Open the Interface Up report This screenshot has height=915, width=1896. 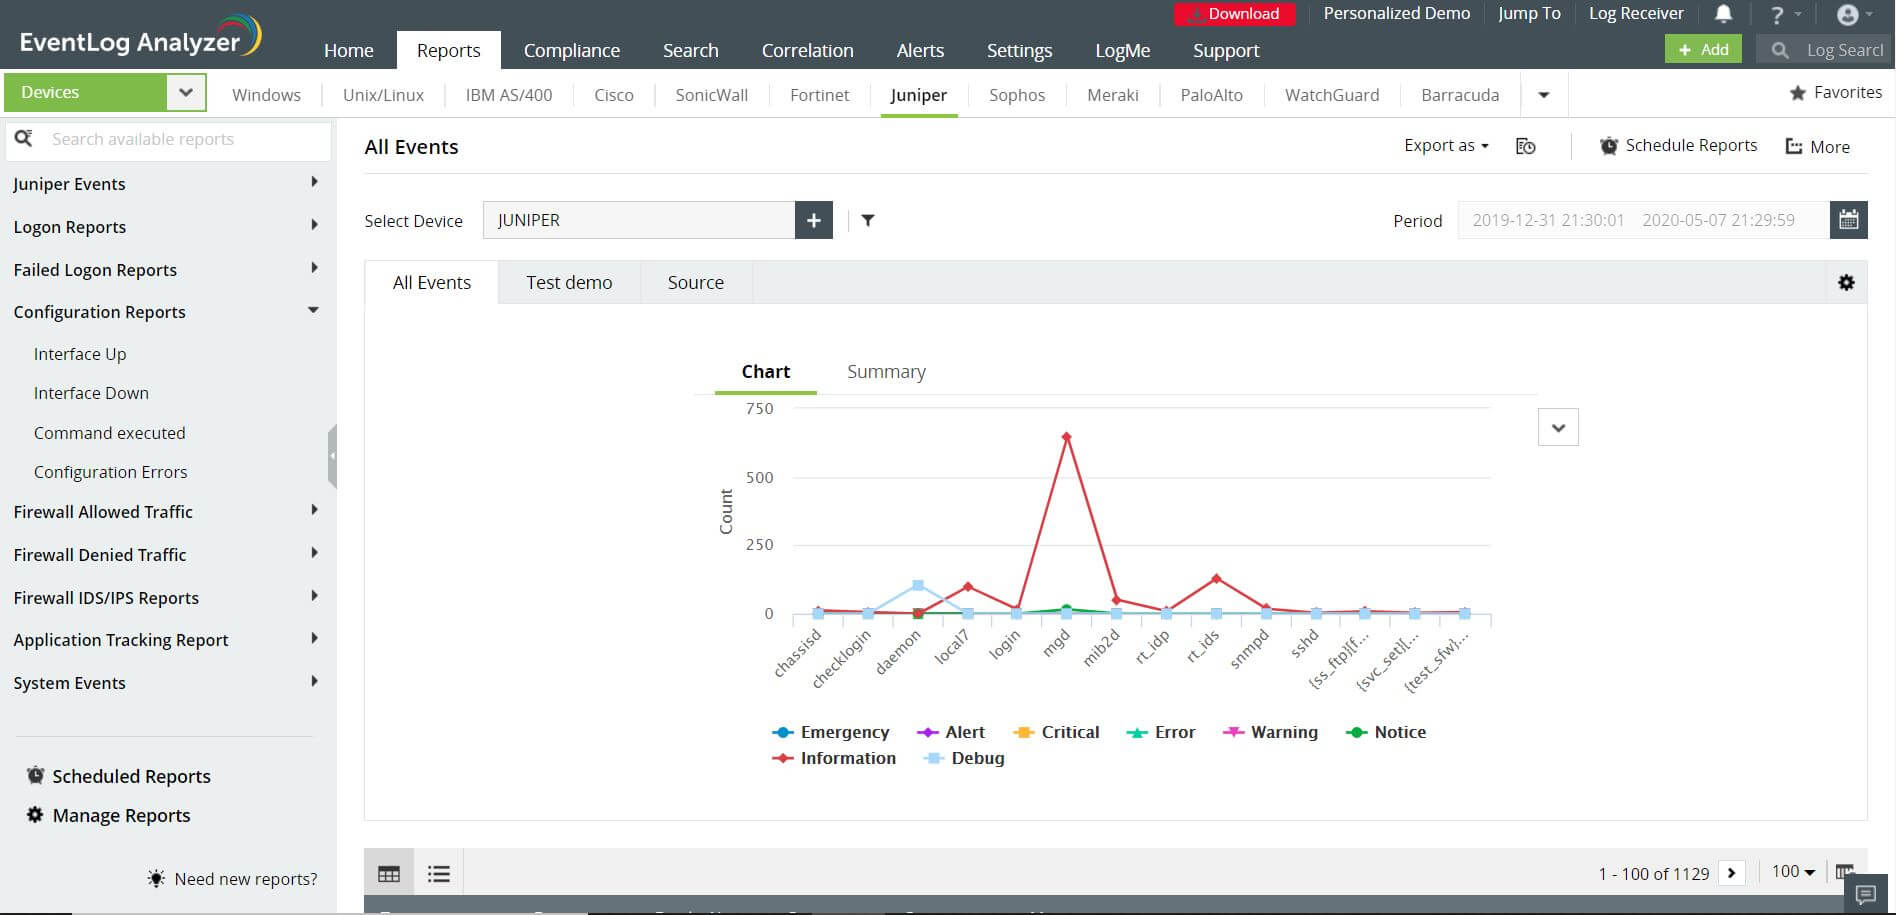pos(80,354)
